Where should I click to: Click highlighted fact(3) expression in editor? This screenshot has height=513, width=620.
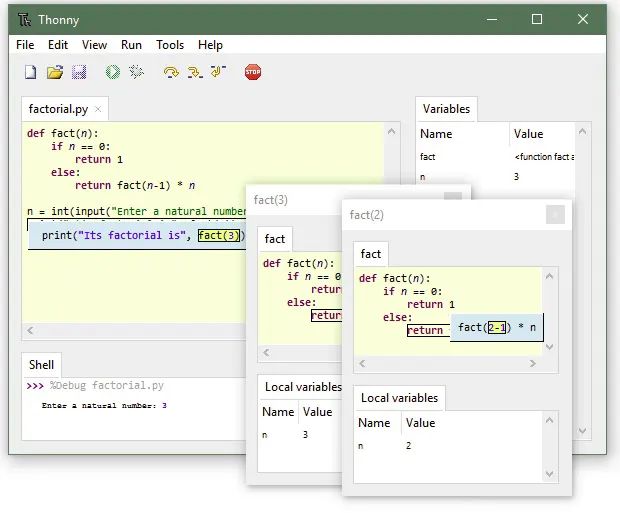click(219, 235)
